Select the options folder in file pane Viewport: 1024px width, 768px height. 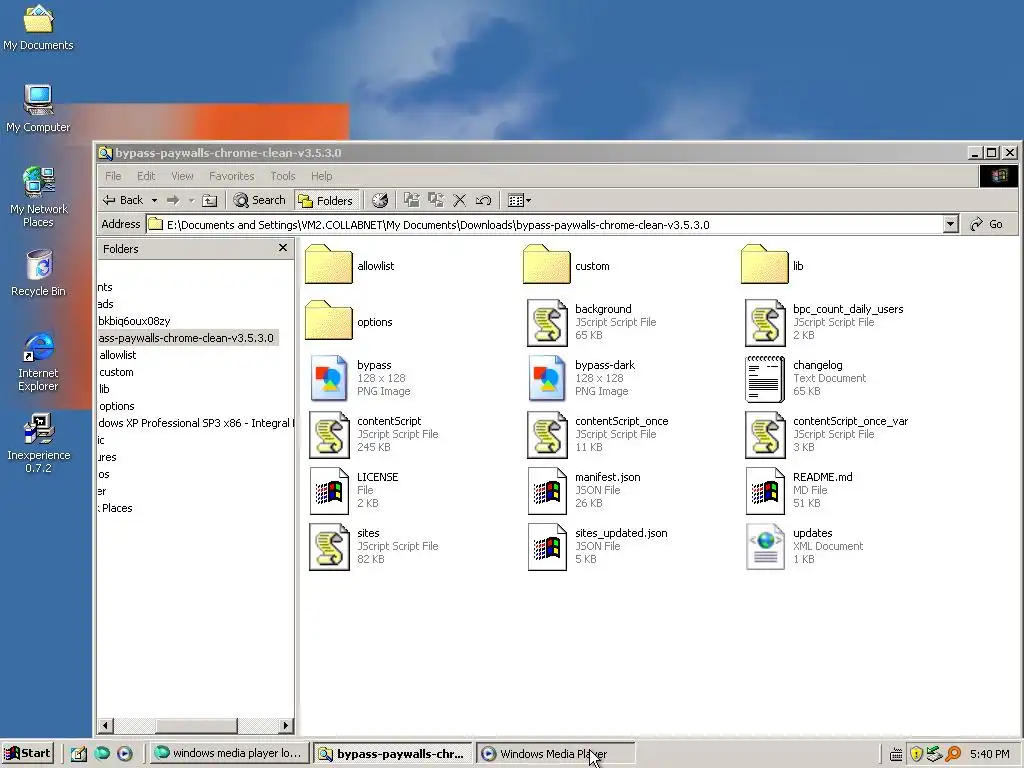tap(328, 321)
